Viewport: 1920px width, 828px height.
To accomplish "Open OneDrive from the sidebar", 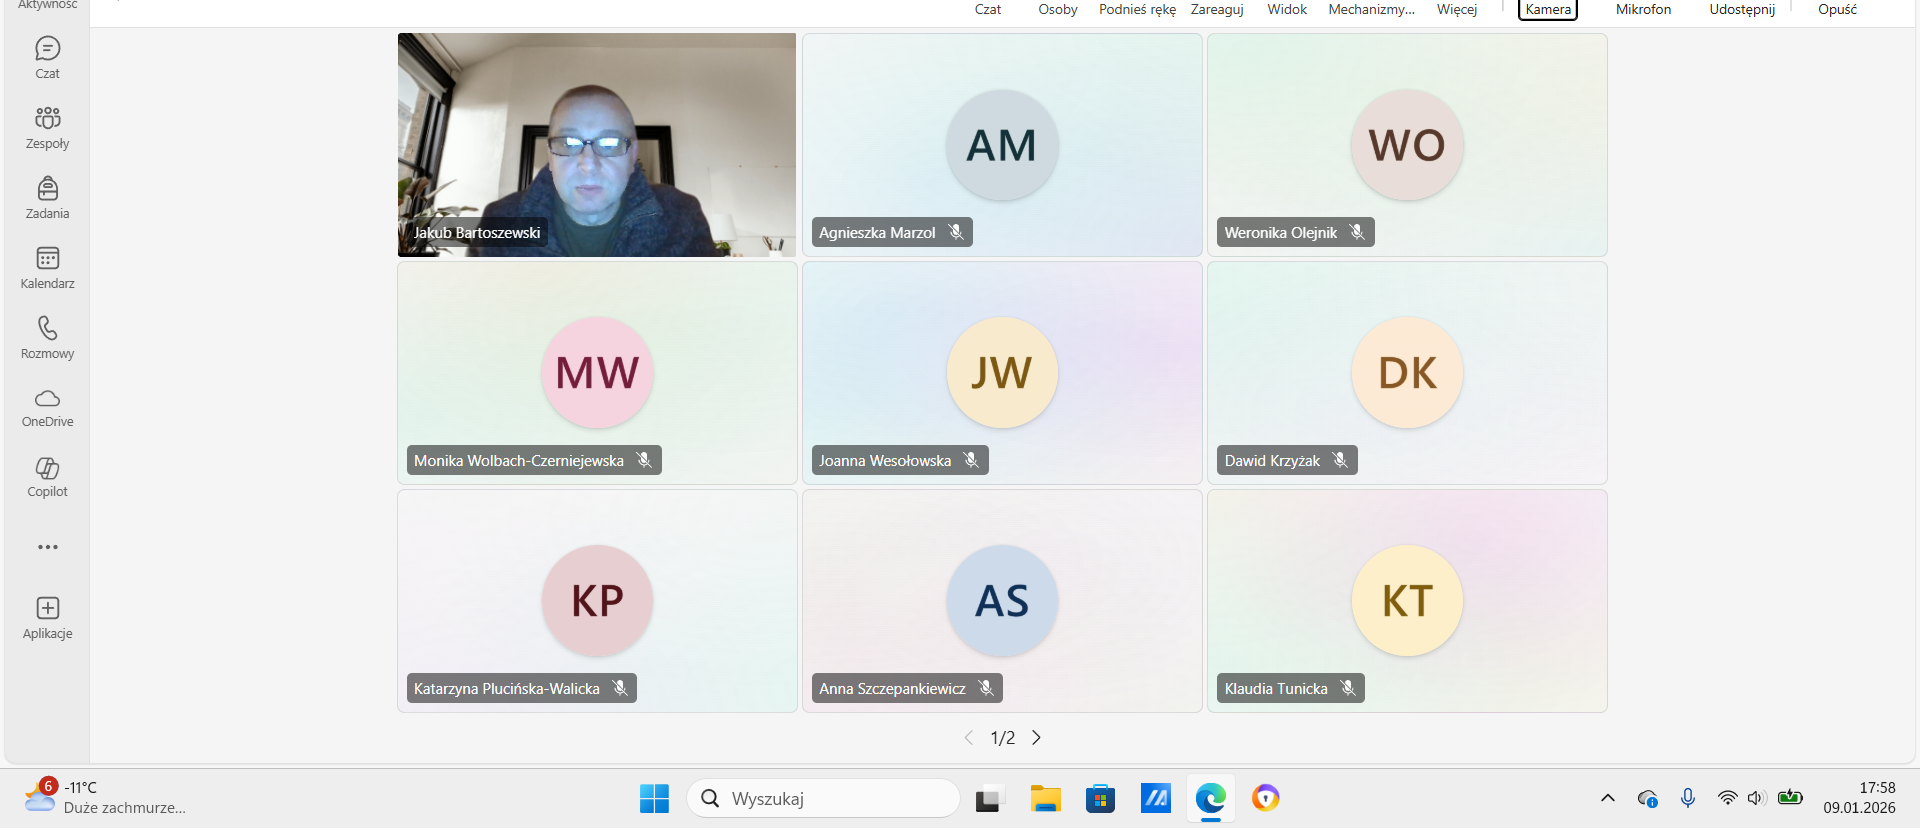I will click(x=47, y=407).
